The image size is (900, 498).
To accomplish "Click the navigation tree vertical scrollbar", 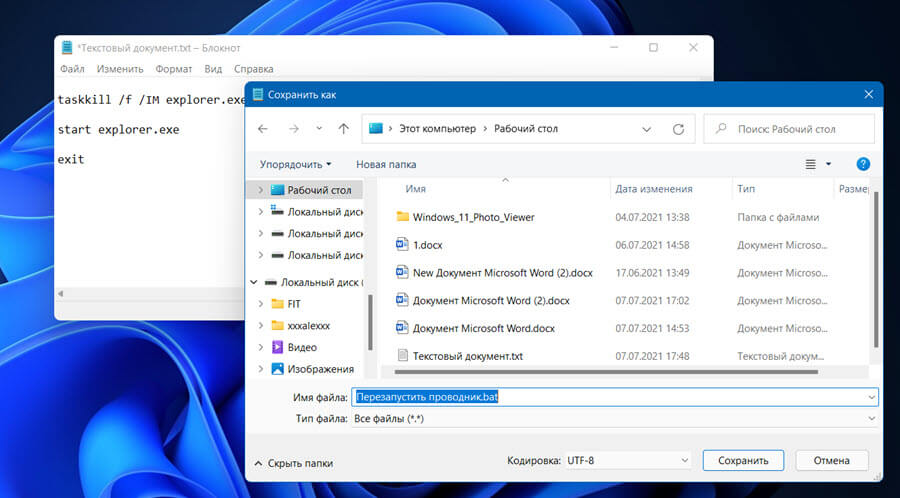I will [370, 322].
